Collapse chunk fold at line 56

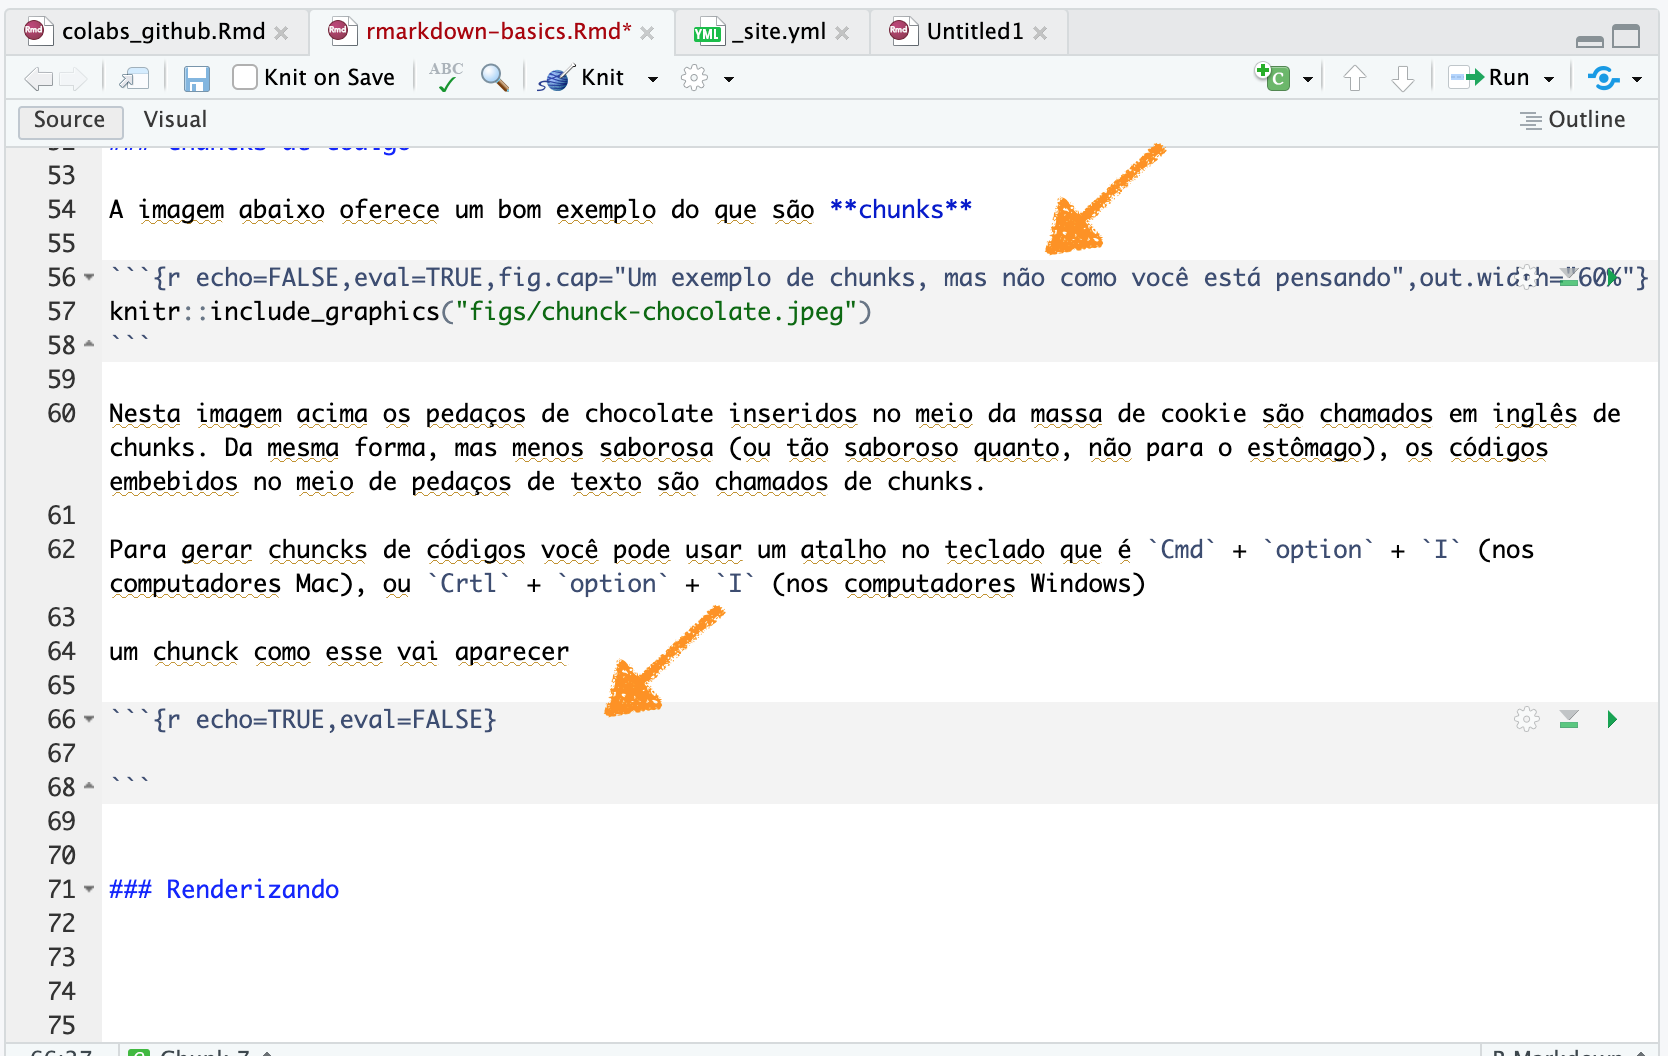point(89,277)
